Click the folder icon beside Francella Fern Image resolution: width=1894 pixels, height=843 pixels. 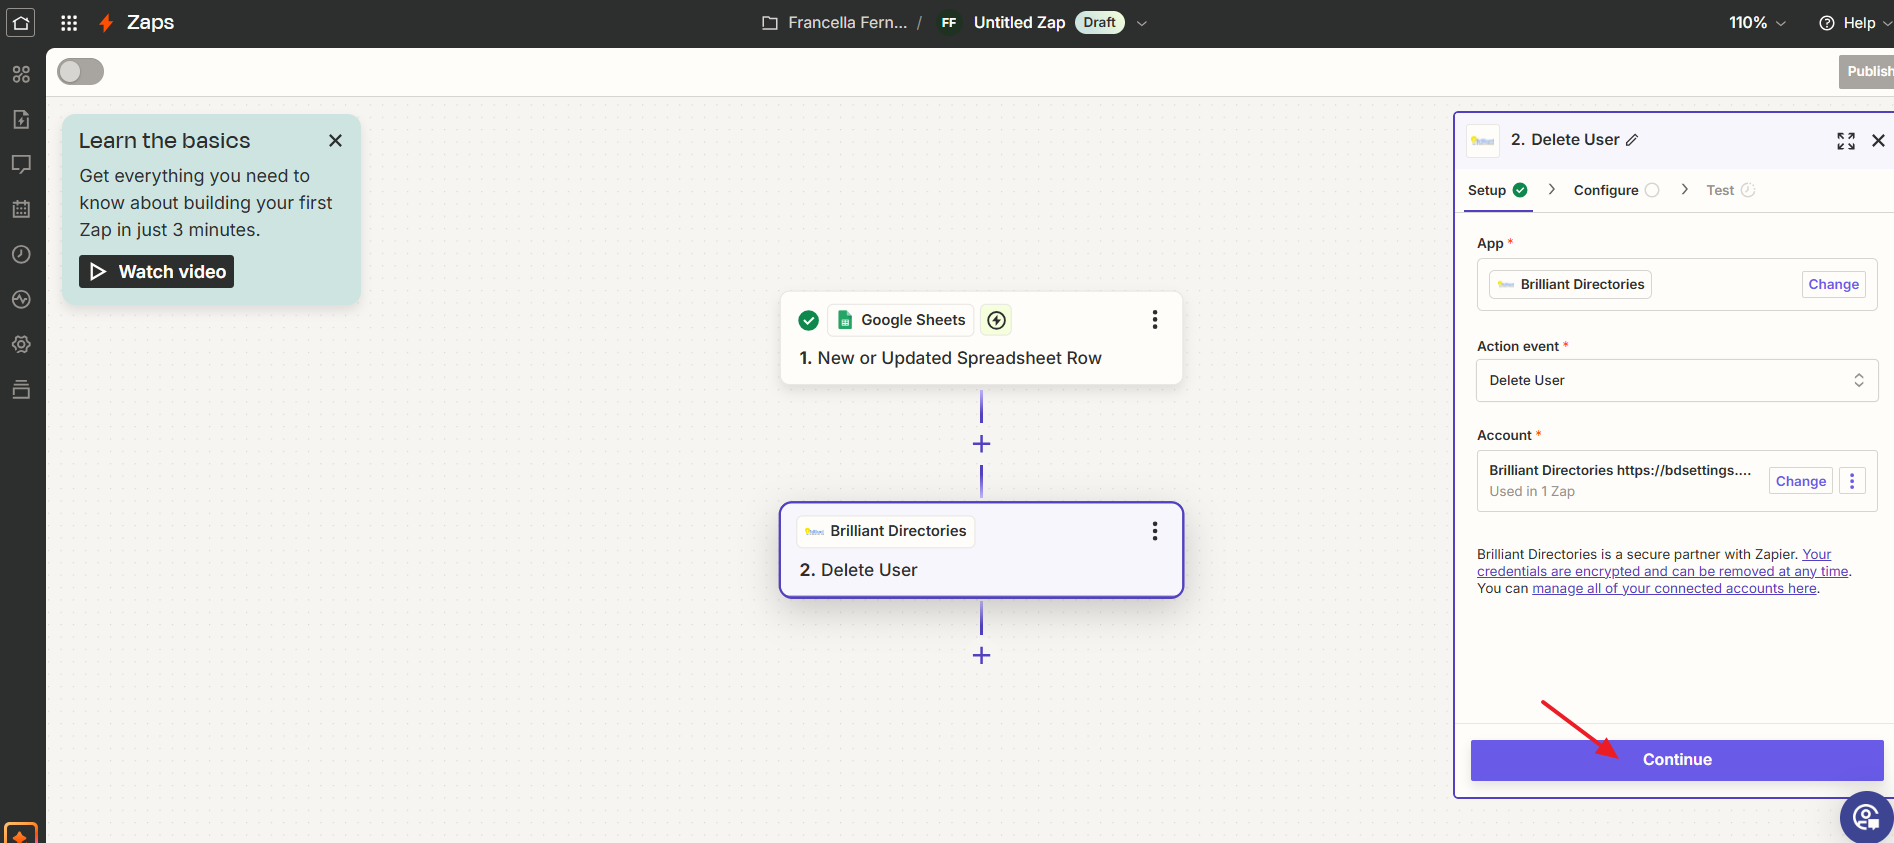(x=770, y=23)
